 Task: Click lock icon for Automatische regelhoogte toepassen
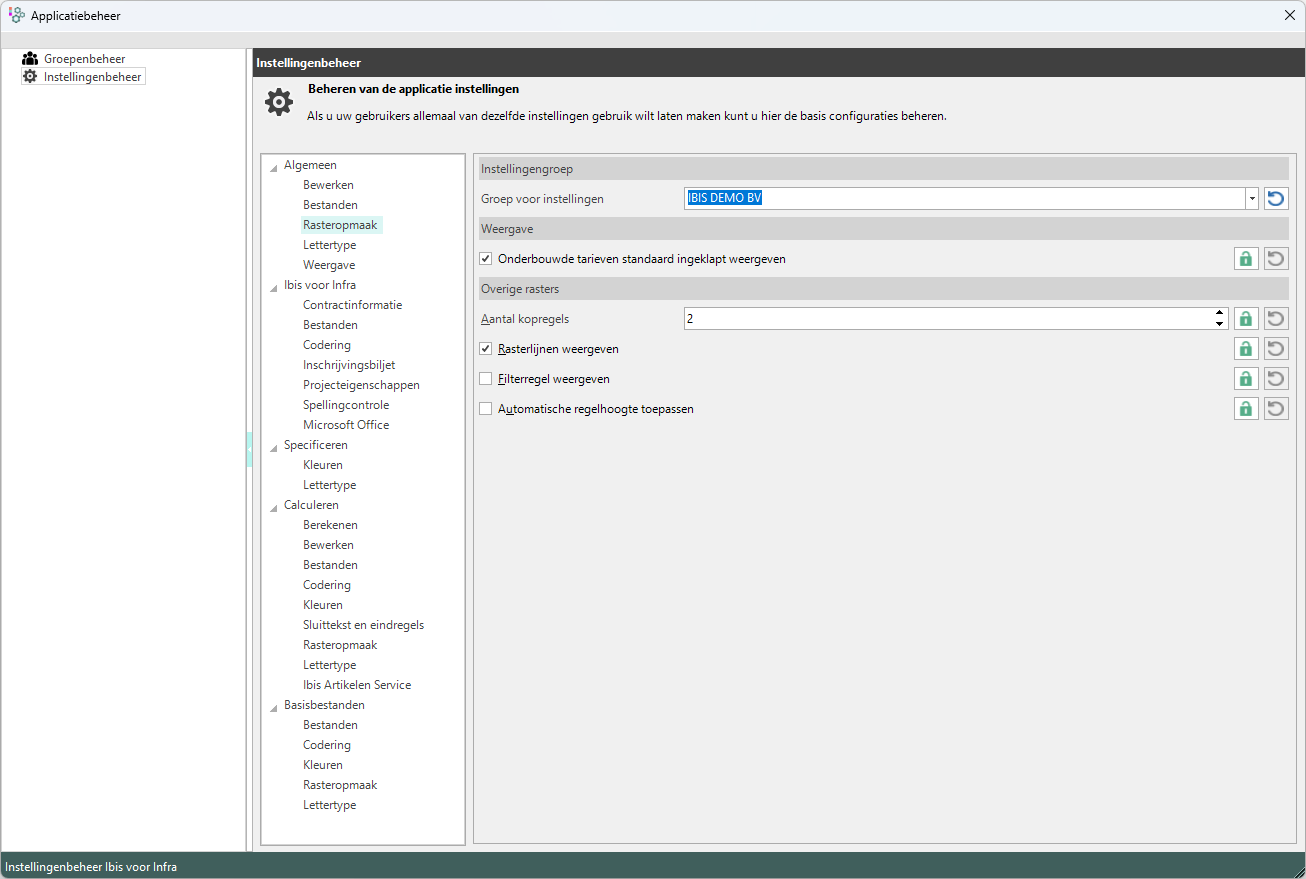(x=1245, y=409)
